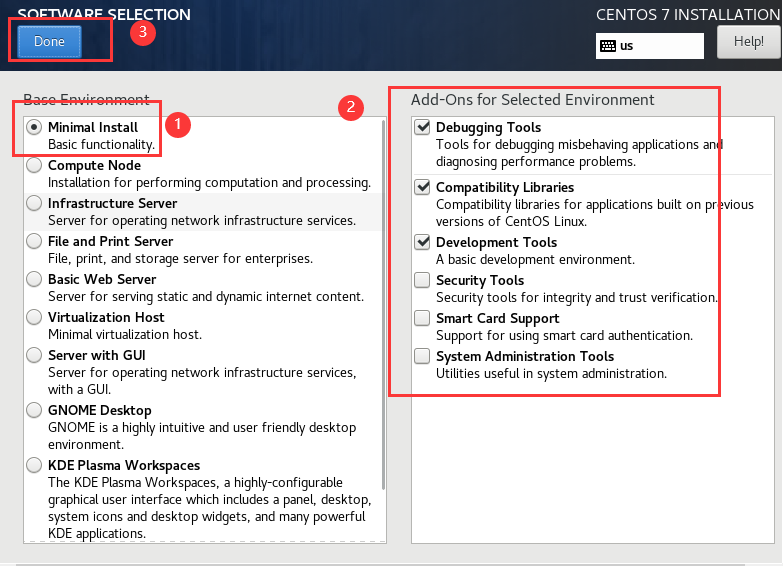
Task: Click "Utilities useful in system administration." text
Action: tap(551, 374)
